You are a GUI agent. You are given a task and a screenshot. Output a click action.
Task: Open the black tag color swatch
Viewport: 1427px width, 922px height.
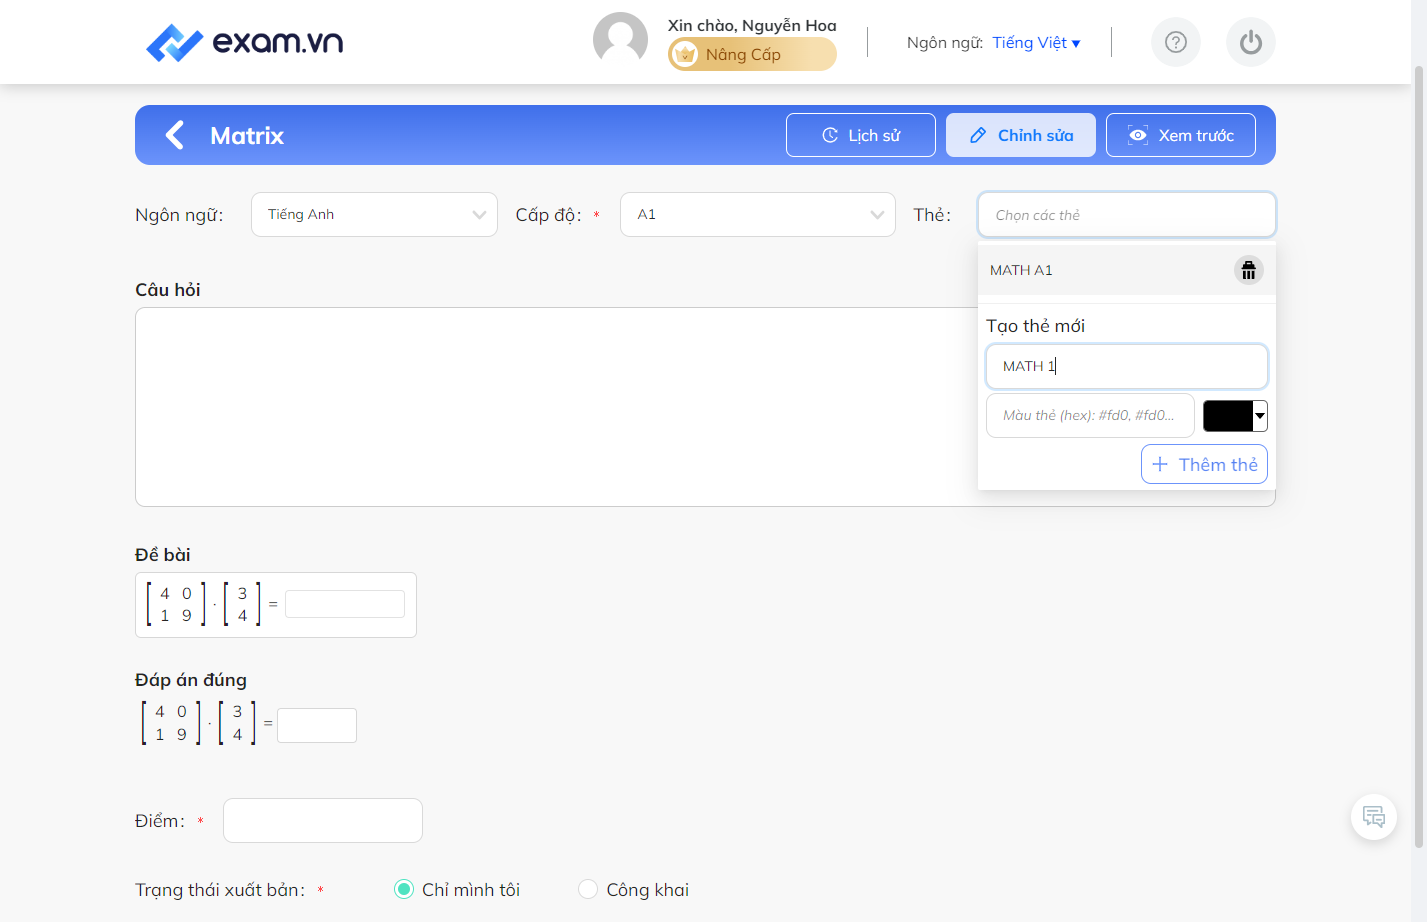pyautogui.click(x=1235, y=415)
